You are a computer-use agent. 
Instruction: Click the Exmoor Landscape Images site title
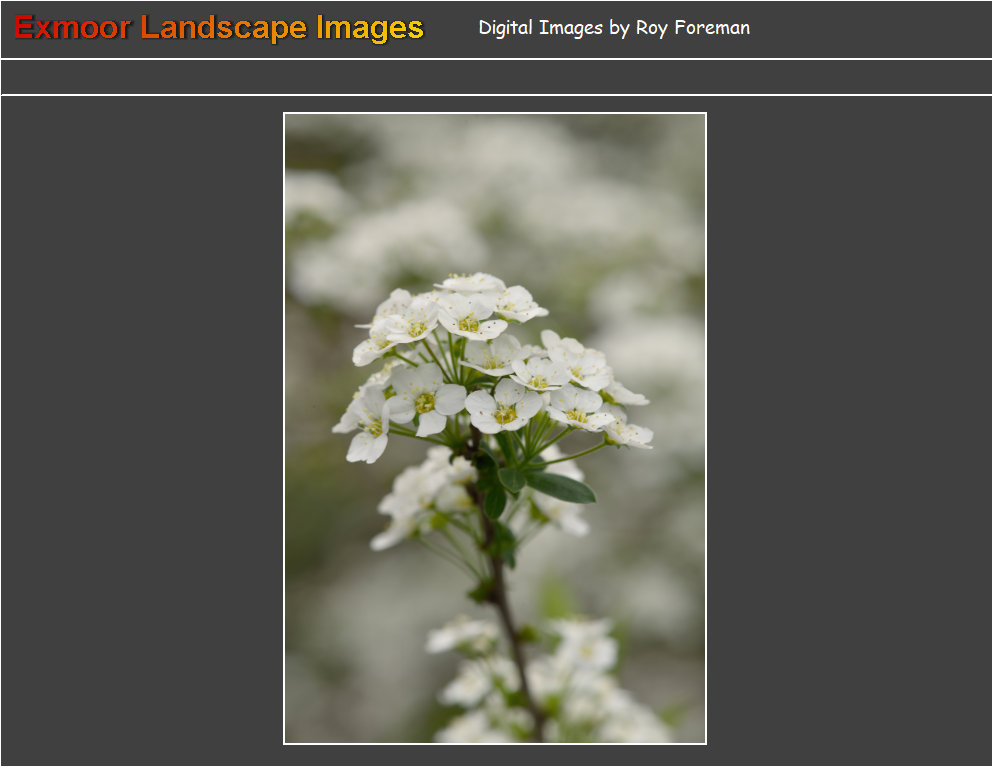218,28
